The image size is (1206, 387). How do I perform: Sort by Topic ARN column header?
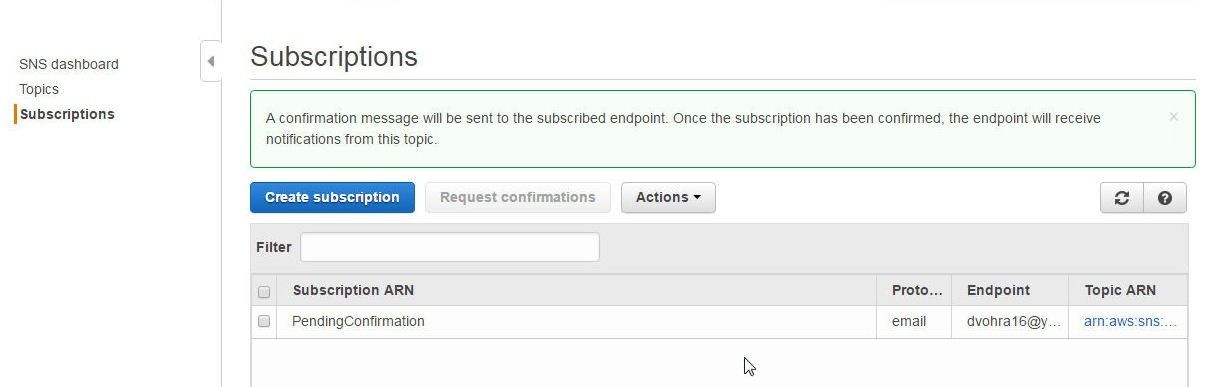(x=1120, y=290)
